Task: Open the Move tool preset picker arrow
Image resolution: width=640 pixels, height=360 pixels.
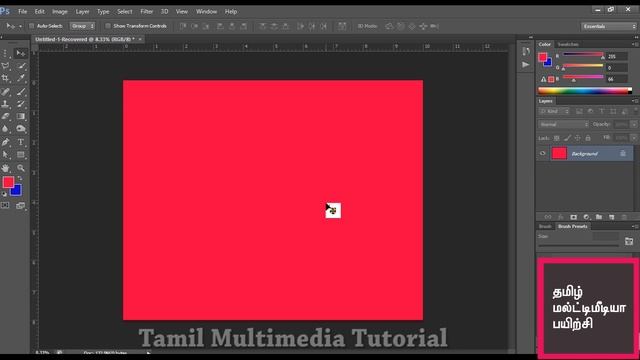Action: 20,27
